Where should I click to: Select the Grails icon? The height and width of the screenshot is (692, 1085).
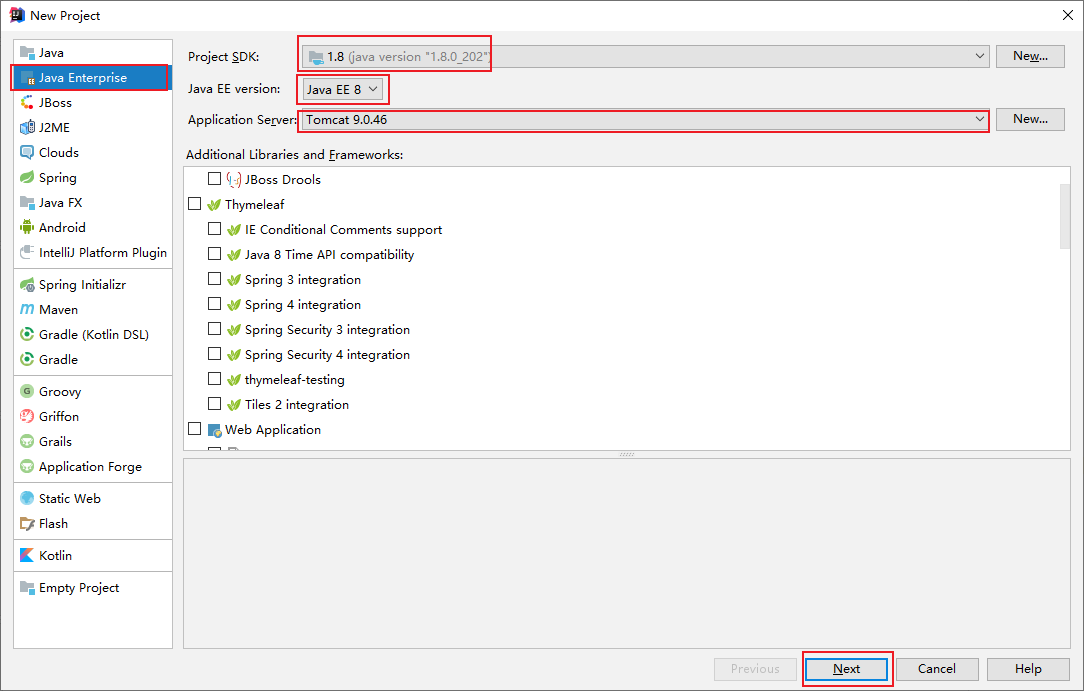[27, 441]
